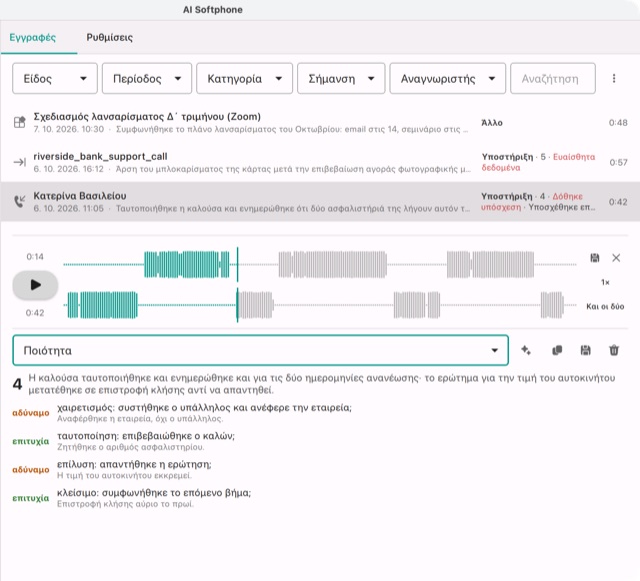This screenshot has height=581, width=640.
Task: Click the incoming call icon of Κατερίνα Βασιλείου
Action: [20, 201]
